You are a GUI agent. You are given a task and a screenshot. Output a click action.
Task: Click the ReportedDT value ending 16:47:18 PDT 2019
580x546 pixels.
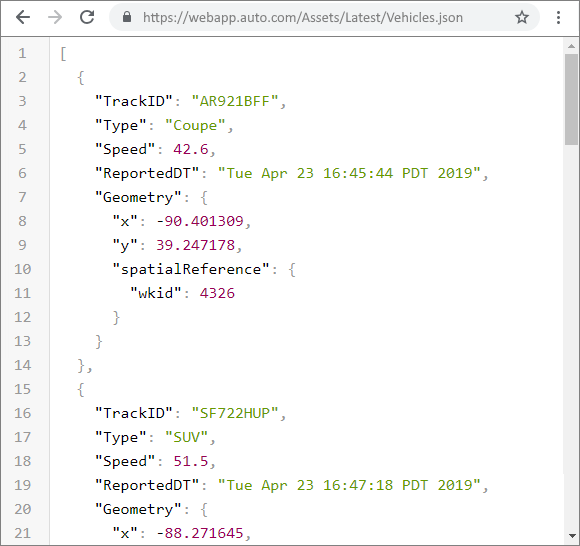349,485
